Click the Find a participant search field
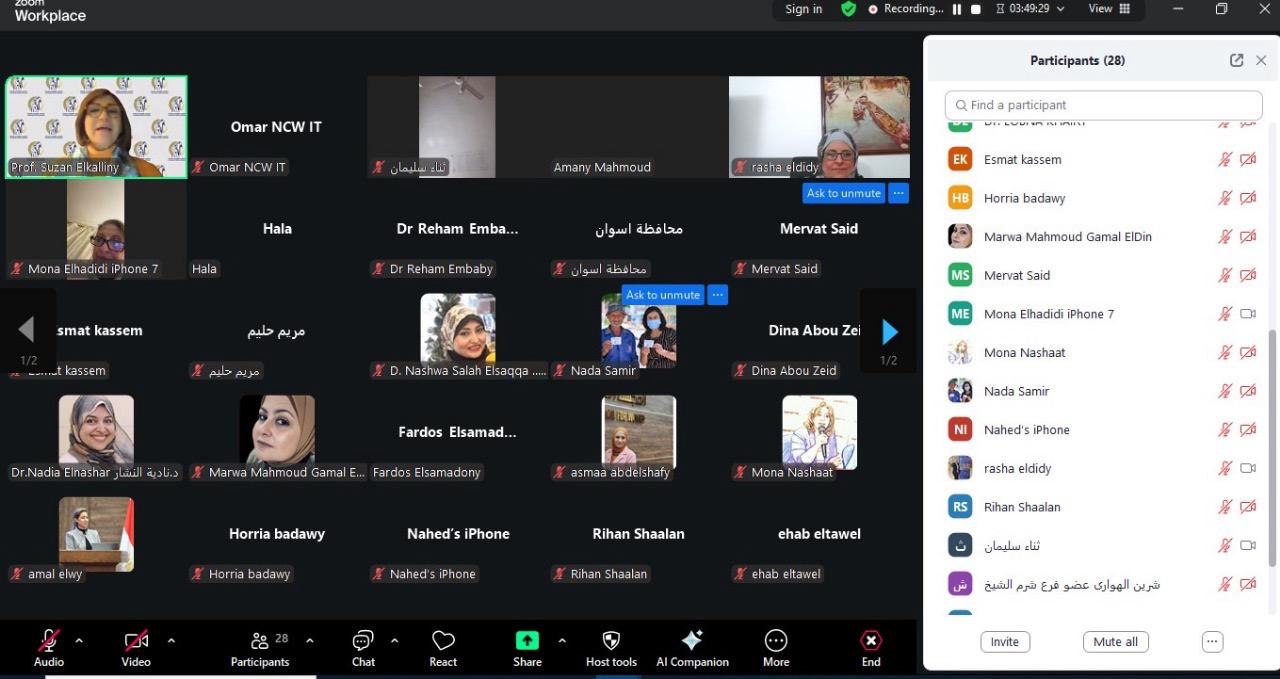 point(1103,105)
